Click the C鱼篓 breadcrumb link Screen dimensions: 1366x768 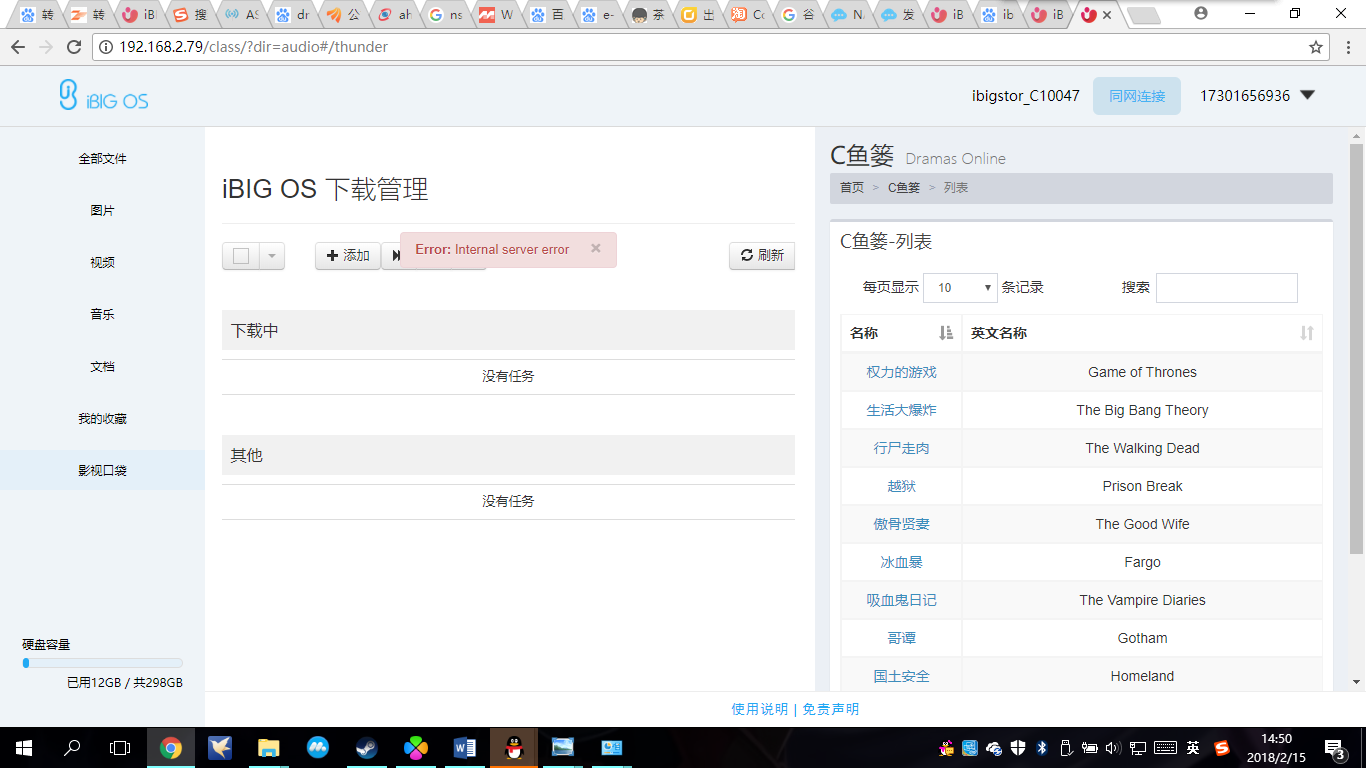pyautogui.click(x=904, y=188)
